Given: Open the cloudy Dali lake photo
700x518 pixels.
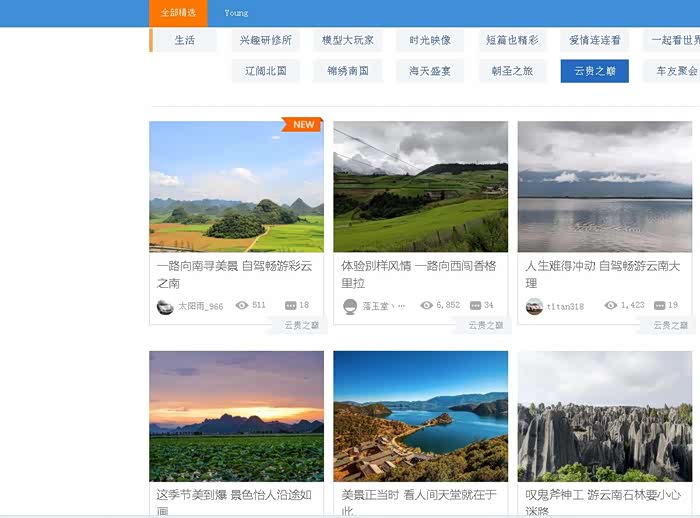Looking at the screenshot, I should point(605,187).
